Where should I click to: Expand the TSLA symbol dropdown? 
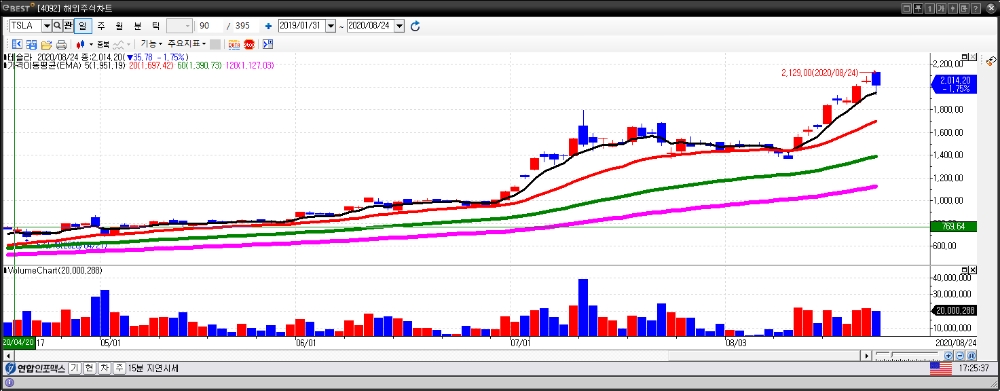point(47,26)
